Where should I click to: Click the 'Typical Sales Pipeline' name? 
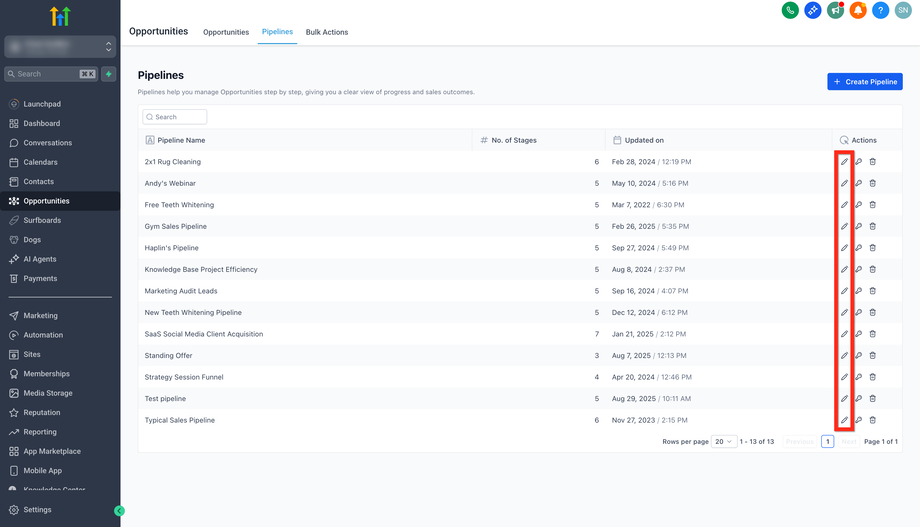pyautogui.click(x=180, y=420)
